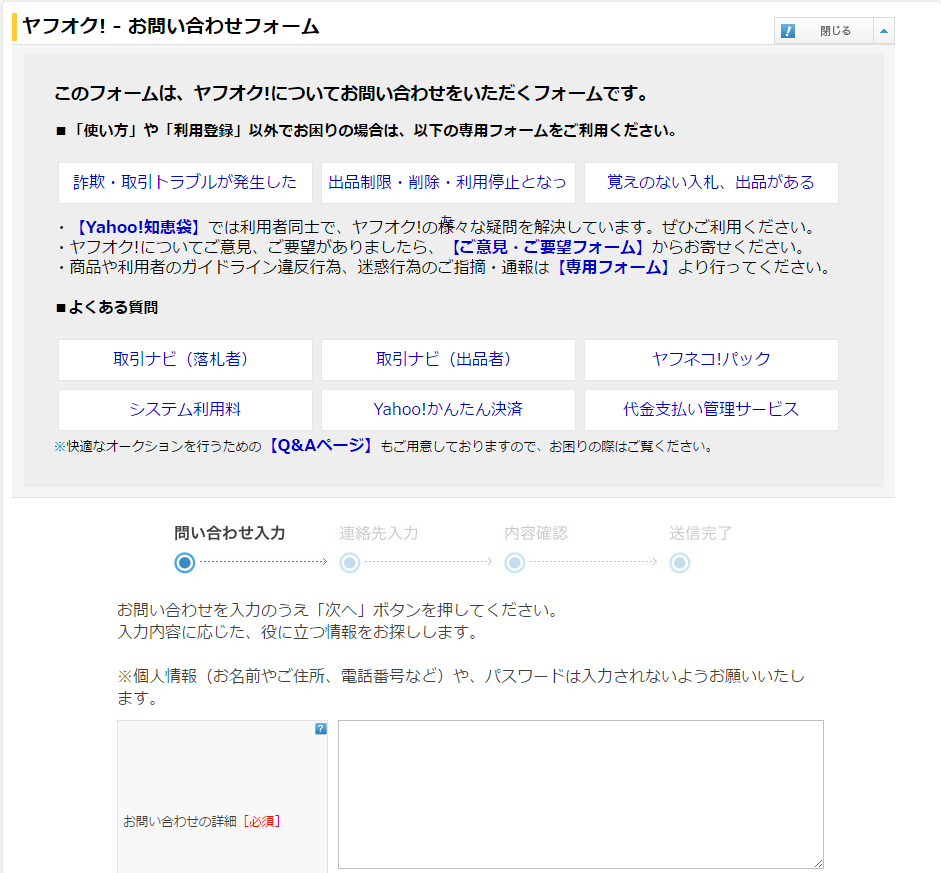Open 取引ナビ(落札者) FAQ

click(185, 360)
